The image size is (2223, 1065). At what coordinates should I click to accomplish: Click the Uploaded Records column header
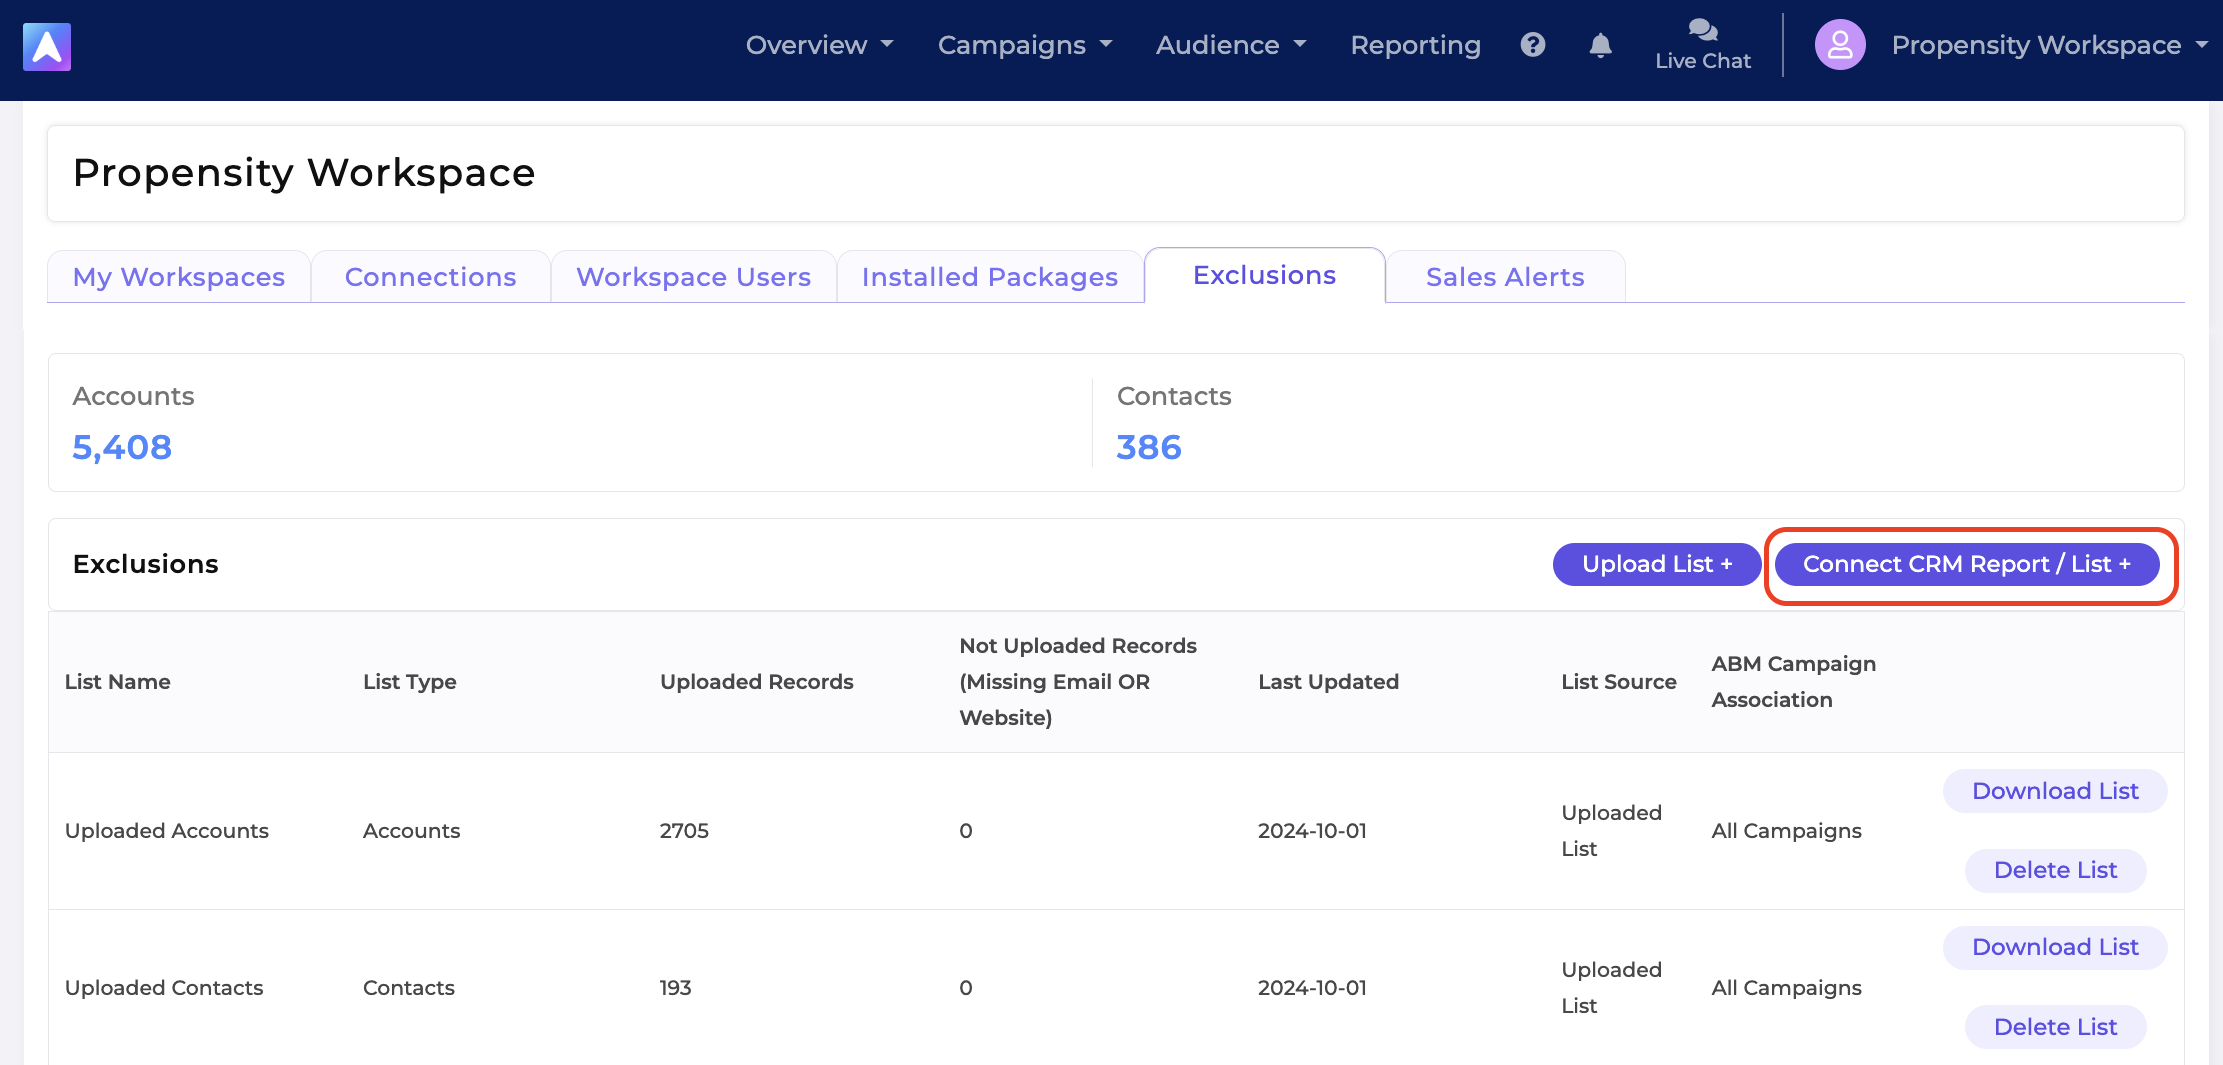point(757,682)
